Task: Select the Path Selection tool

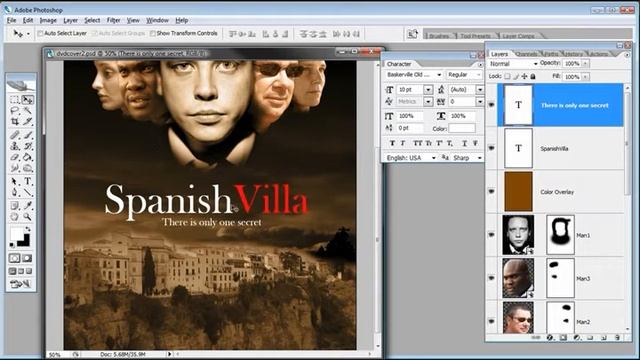Action: [15, 181]
